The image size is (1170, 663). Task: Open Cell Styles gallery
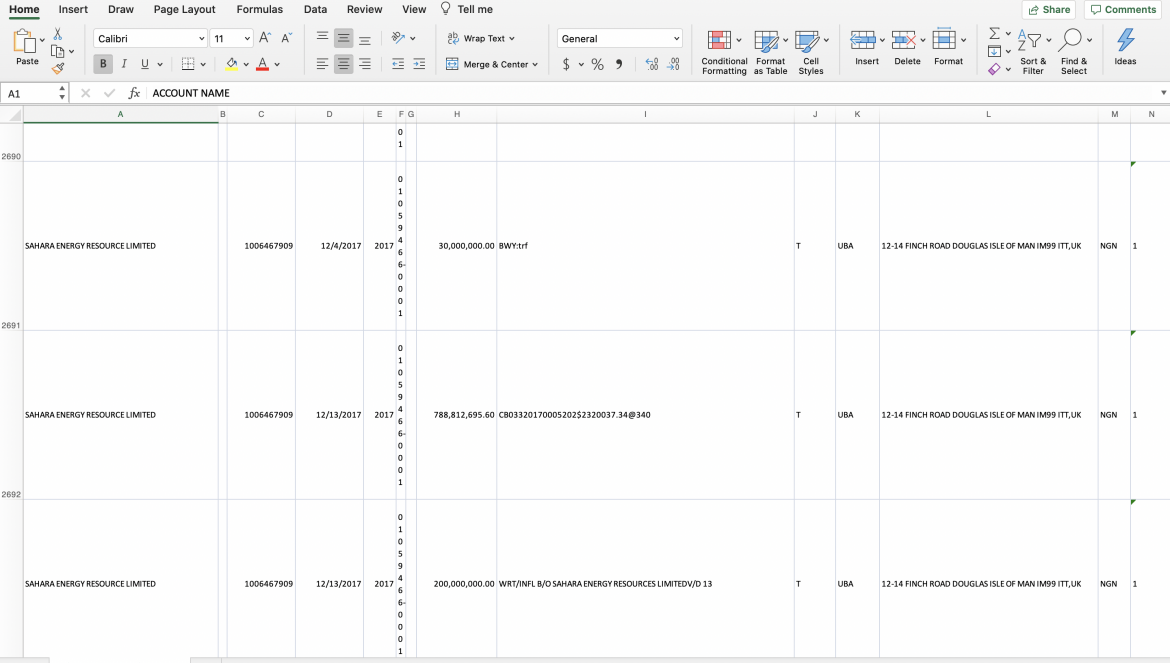(810, 52)
